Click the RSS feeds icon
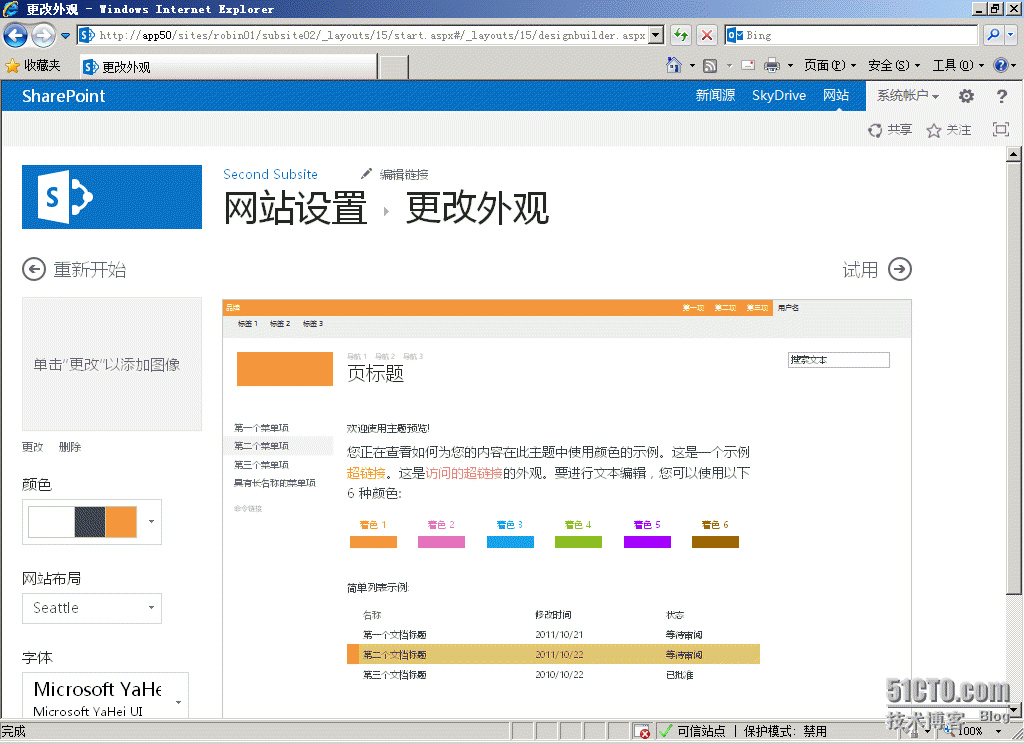The height and width of the screenshot is (744, 1024). (x=710, y=65)
